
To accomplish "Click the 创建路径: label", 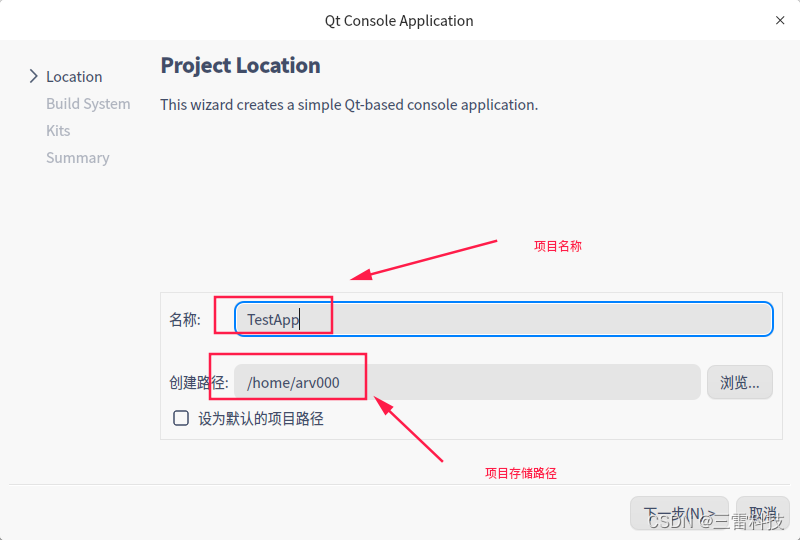I will point(199,383).
